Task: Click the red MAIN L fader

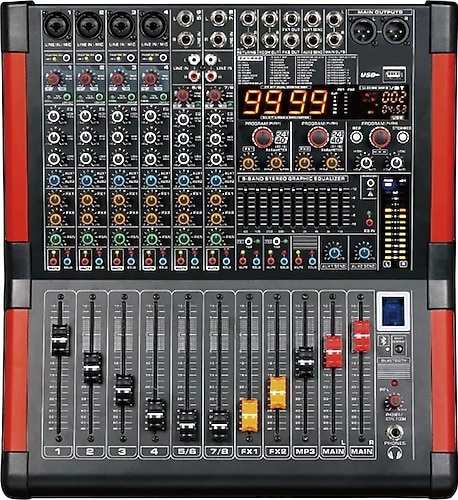Action: [333, 352]
